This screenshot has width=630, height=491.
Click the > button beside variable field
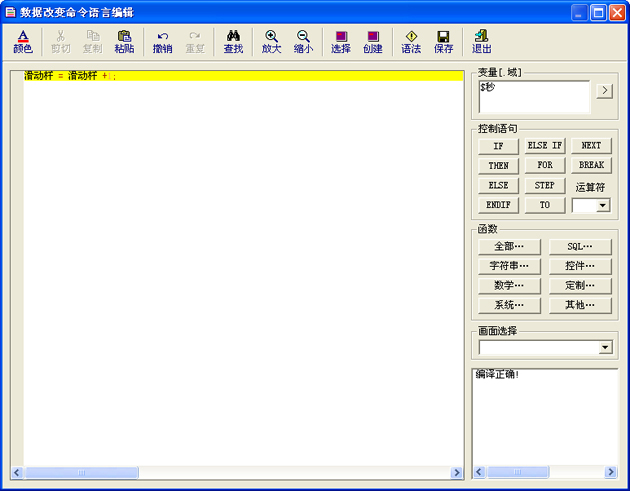[605, 91]
